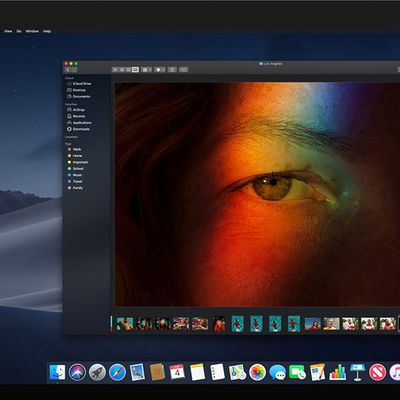Switch Finder to icon view

[x=115, y=70]
